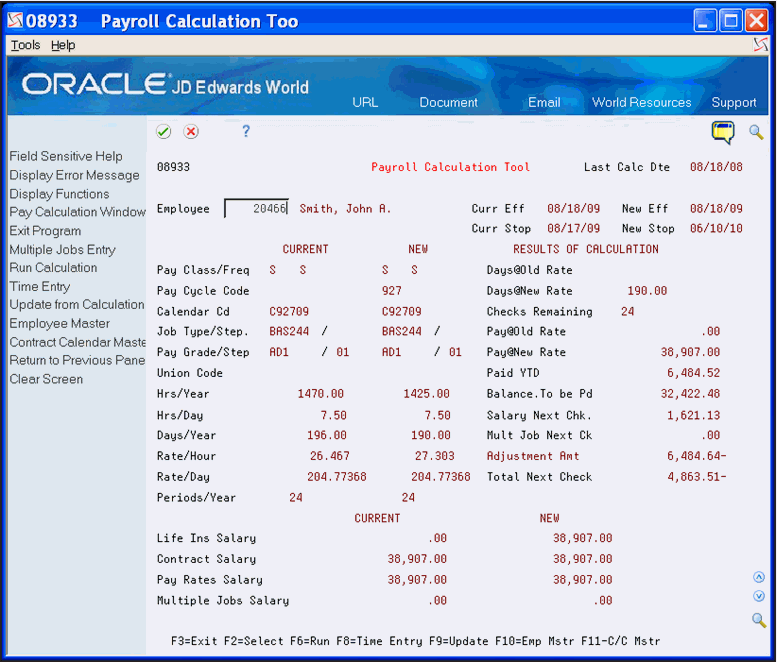777x662 pixels.
Task: Click the New Eff date value
Action: pyautogui.click(x=716, y=209)
